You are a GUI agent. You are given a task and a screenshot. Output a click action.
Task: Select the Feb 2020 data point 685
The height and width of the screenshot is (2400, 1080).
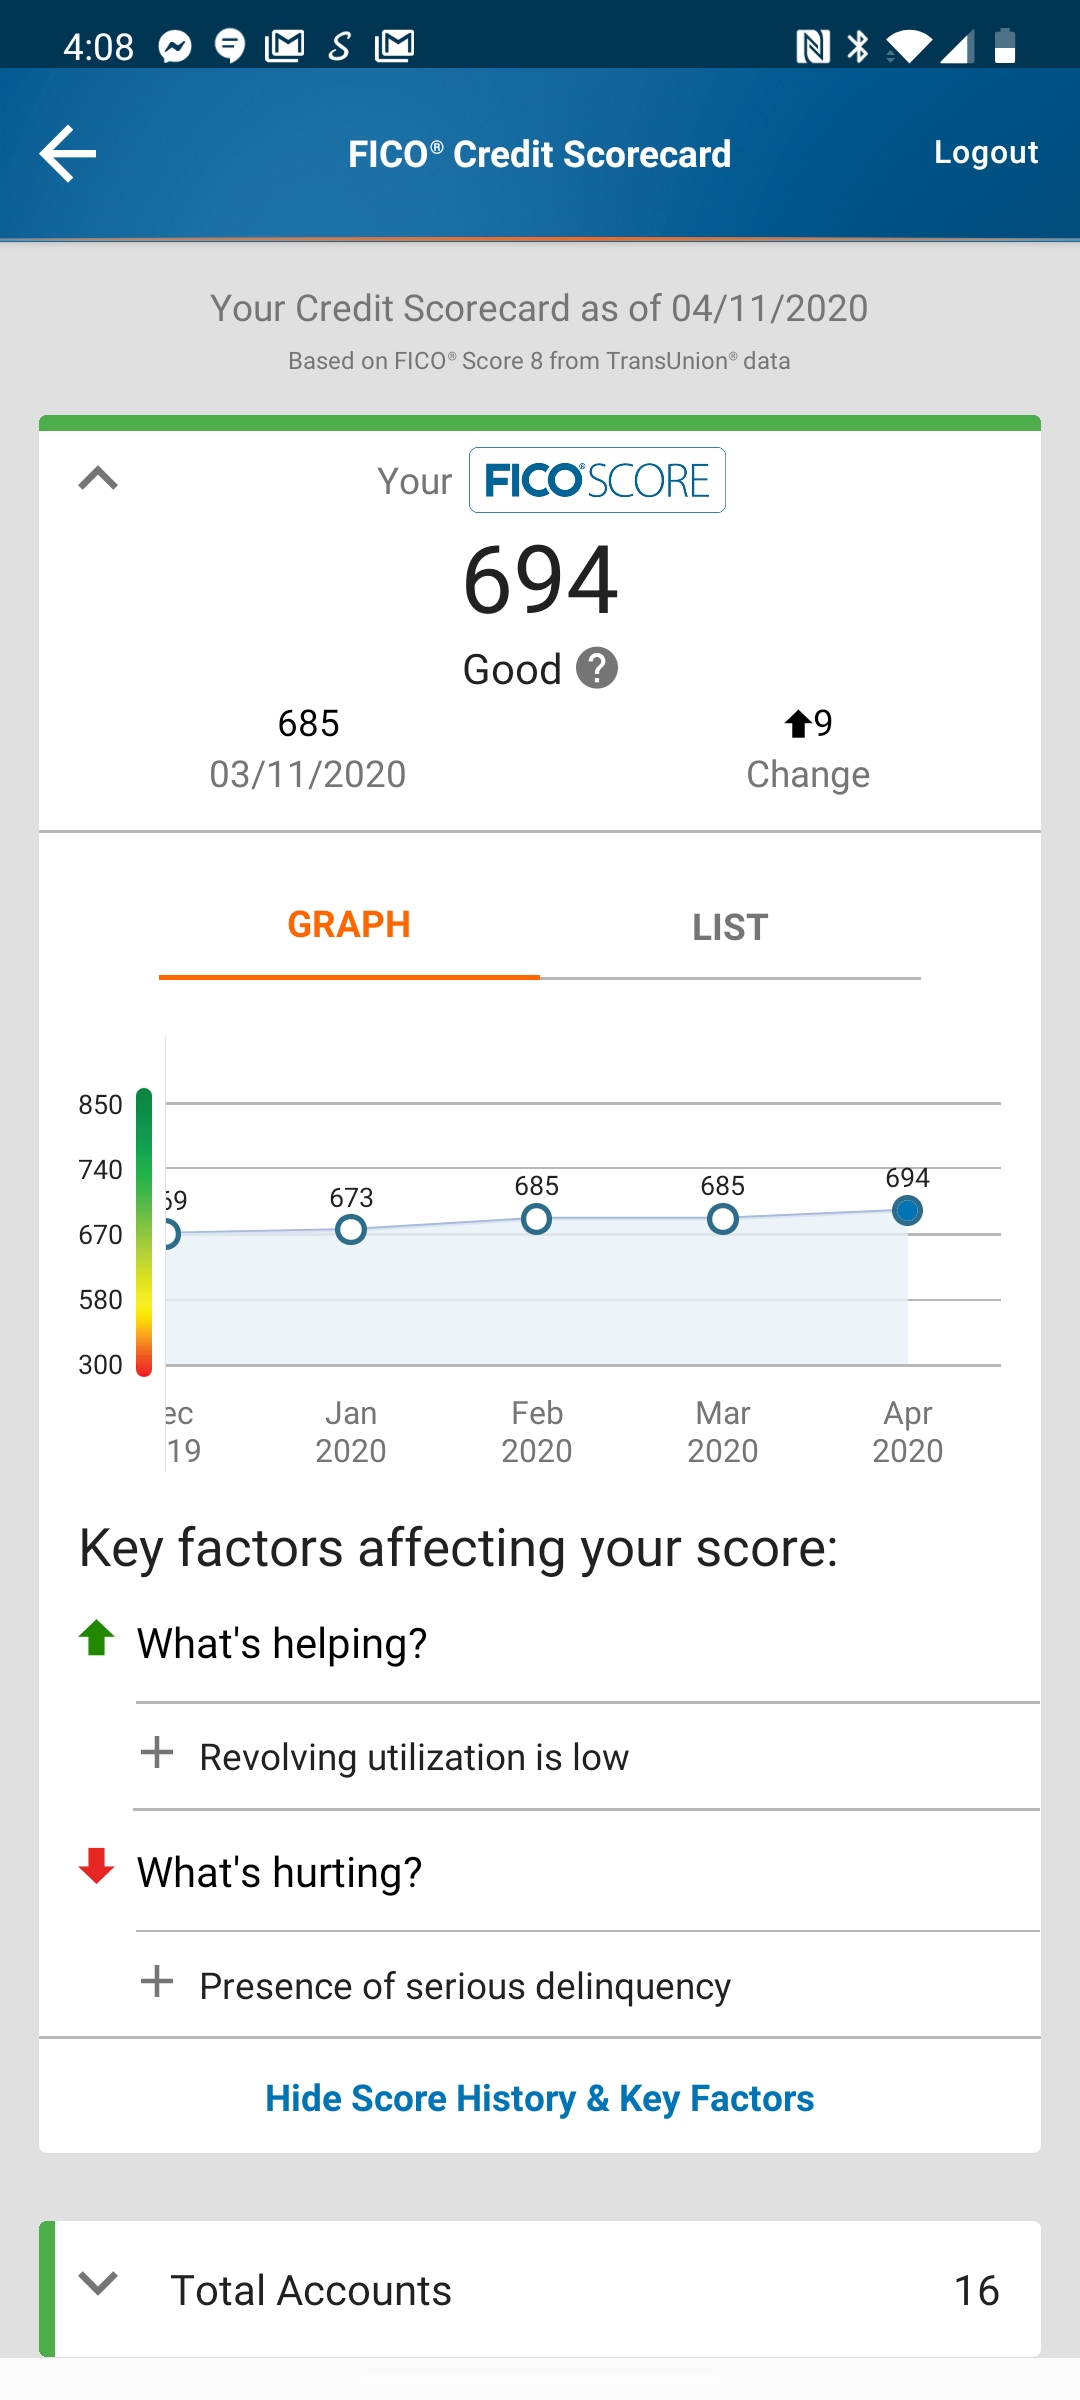[537, 1219]
